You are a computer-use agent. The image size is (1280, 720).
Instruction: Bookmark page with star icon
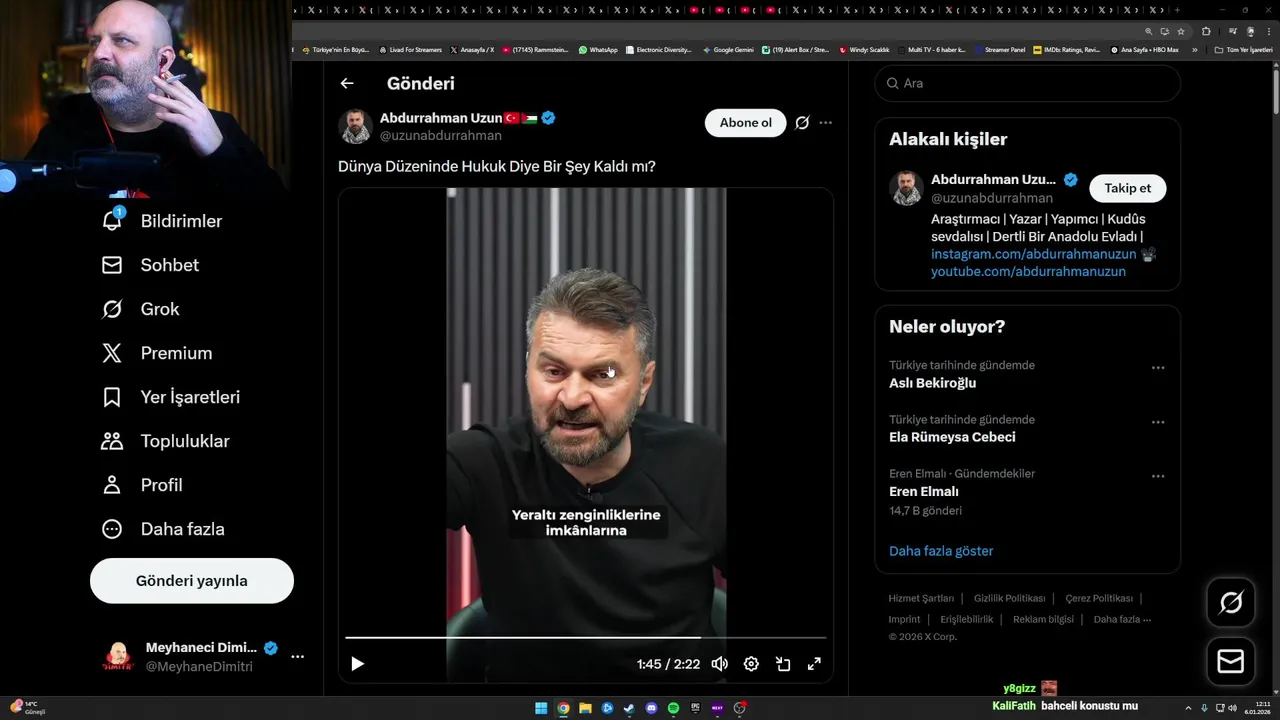coord(1181,31)
